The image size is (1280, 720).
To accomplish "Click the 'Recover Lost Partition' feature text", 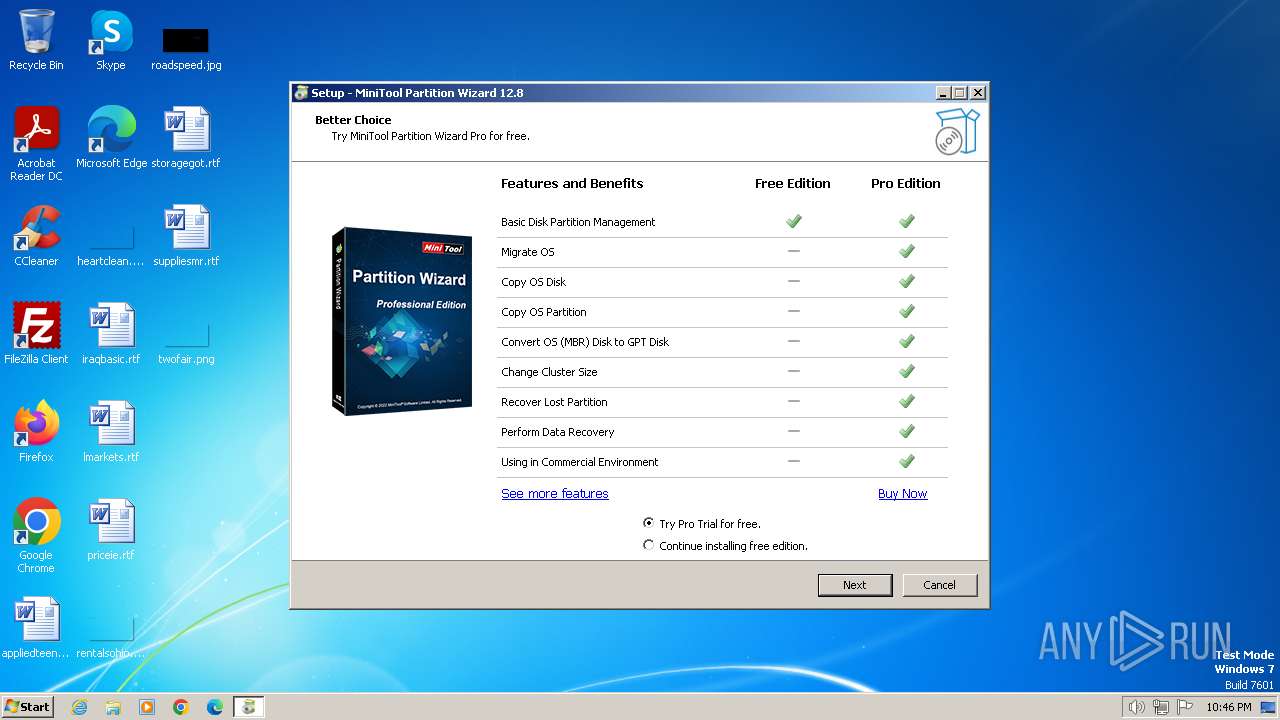I will [x=554, y=402].
